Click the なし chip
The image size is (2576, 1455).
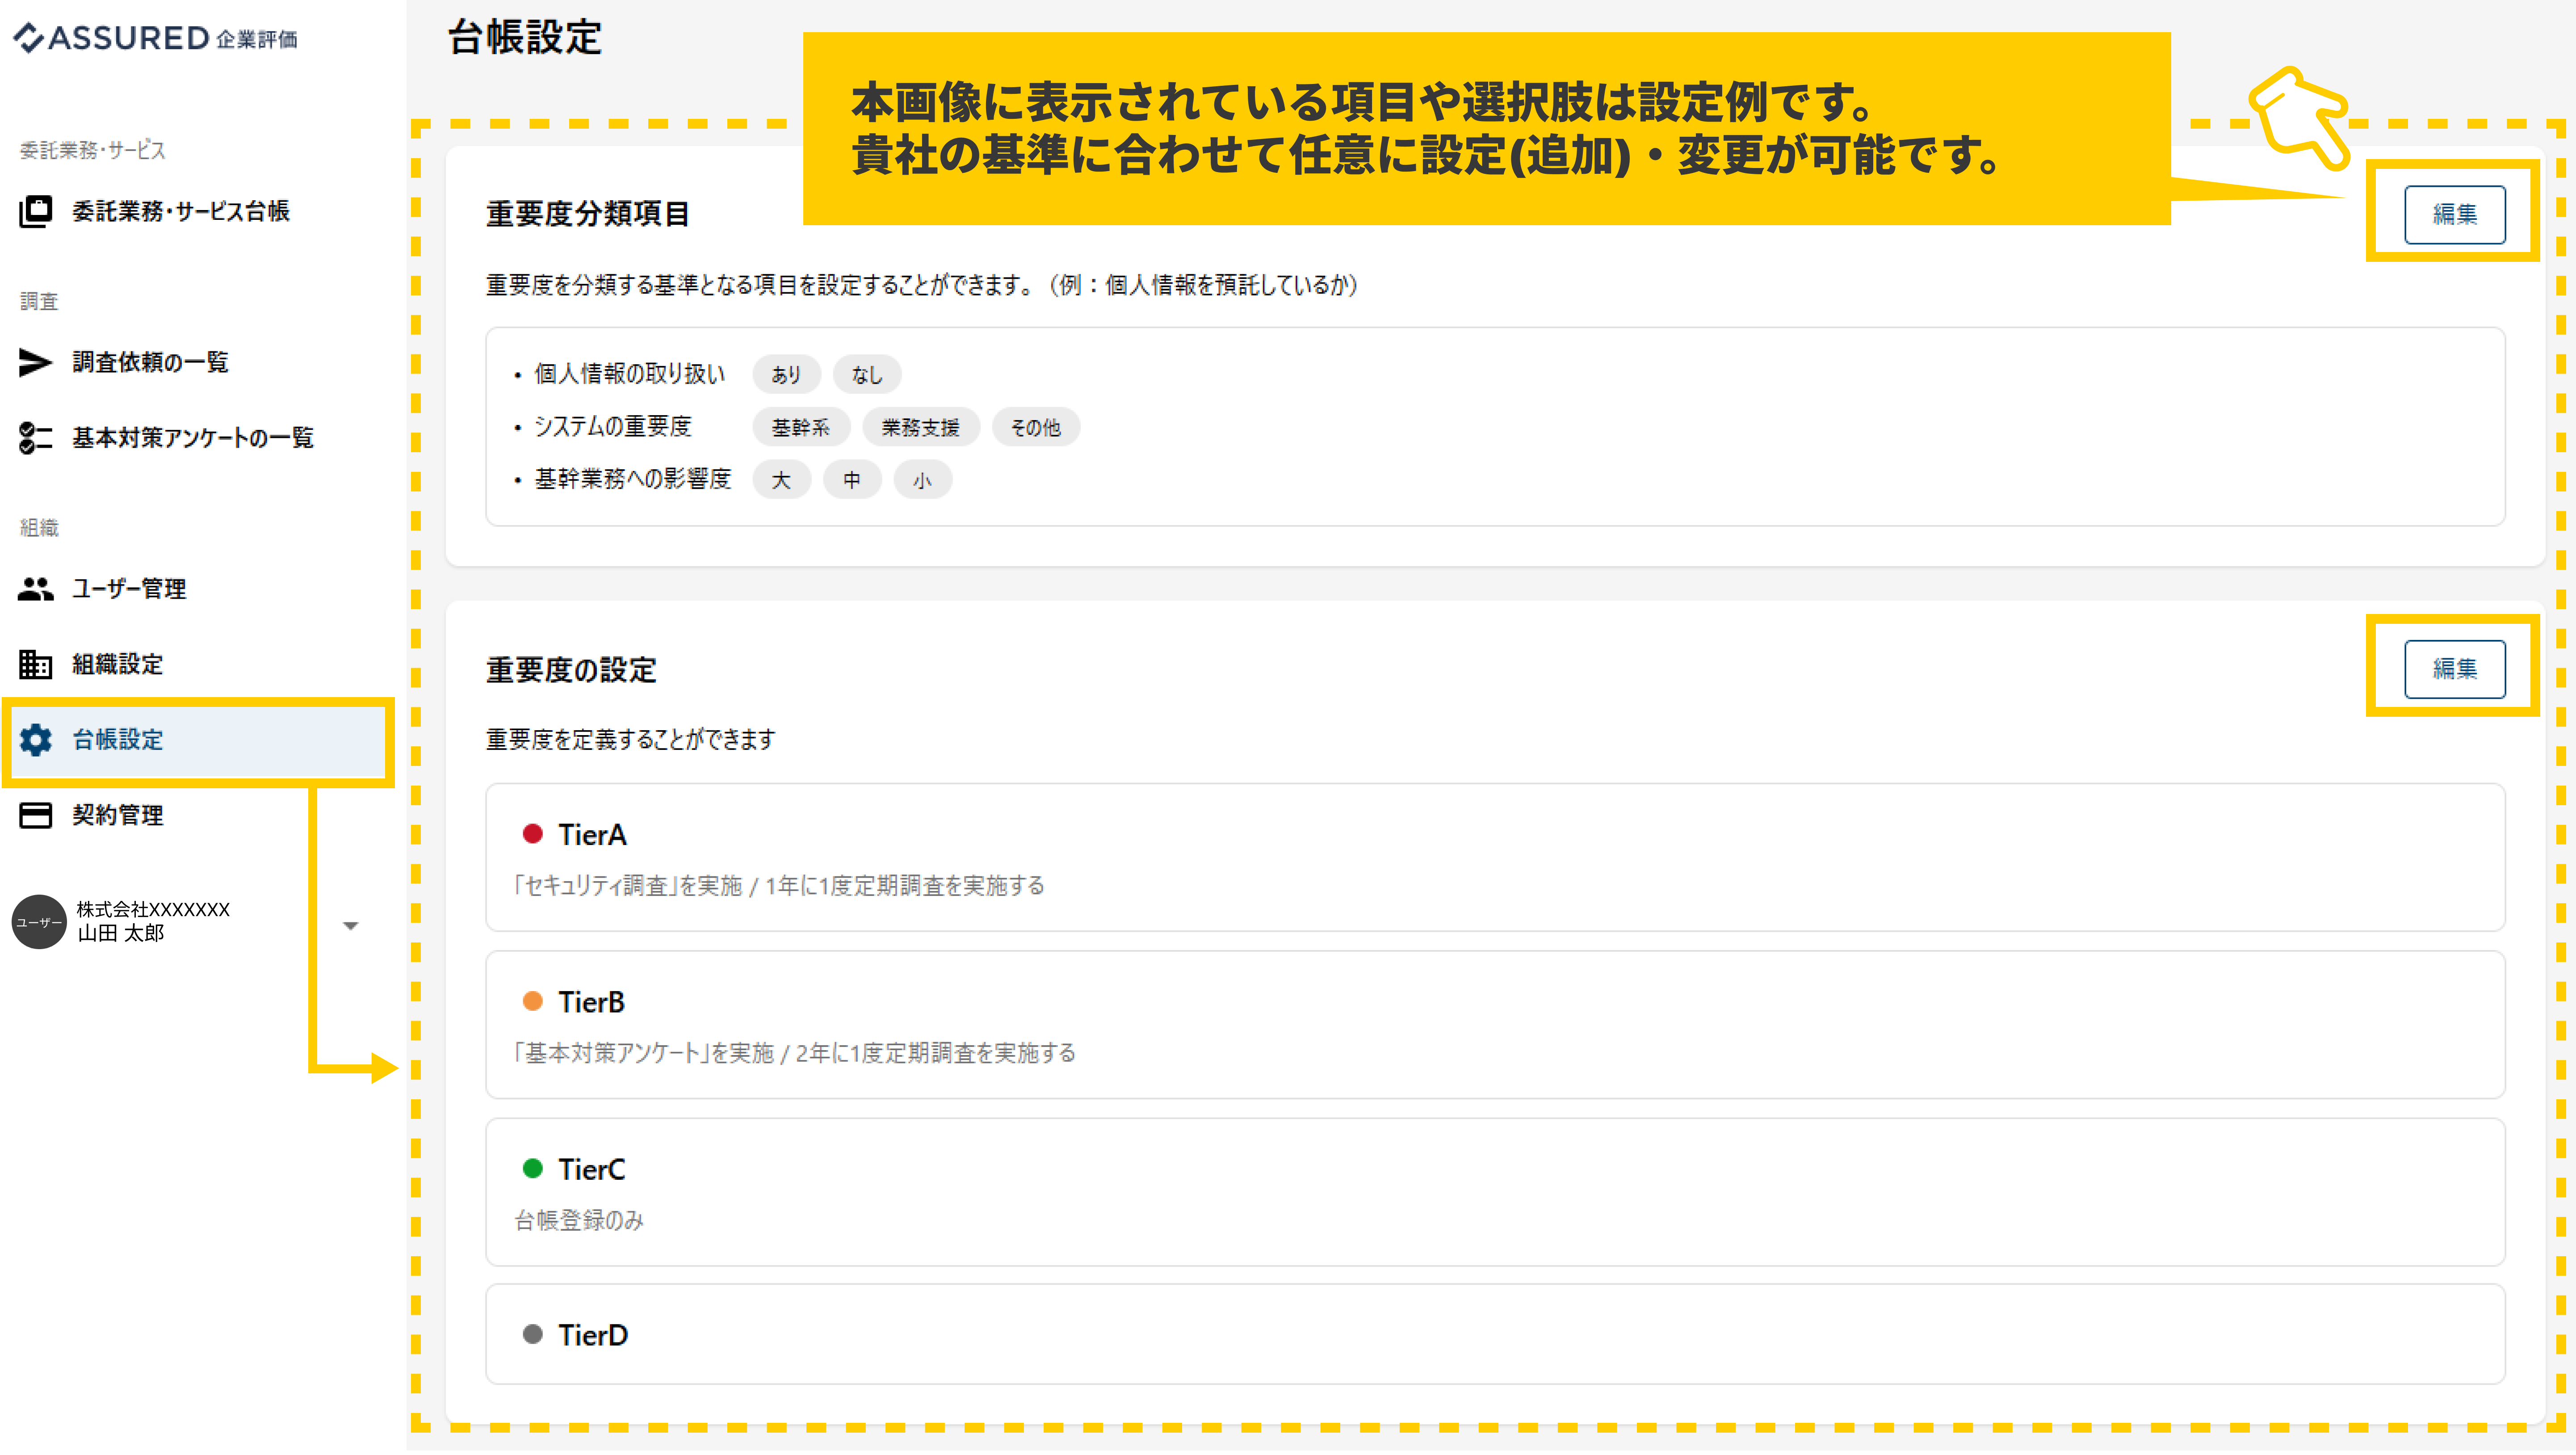(867, 375)
